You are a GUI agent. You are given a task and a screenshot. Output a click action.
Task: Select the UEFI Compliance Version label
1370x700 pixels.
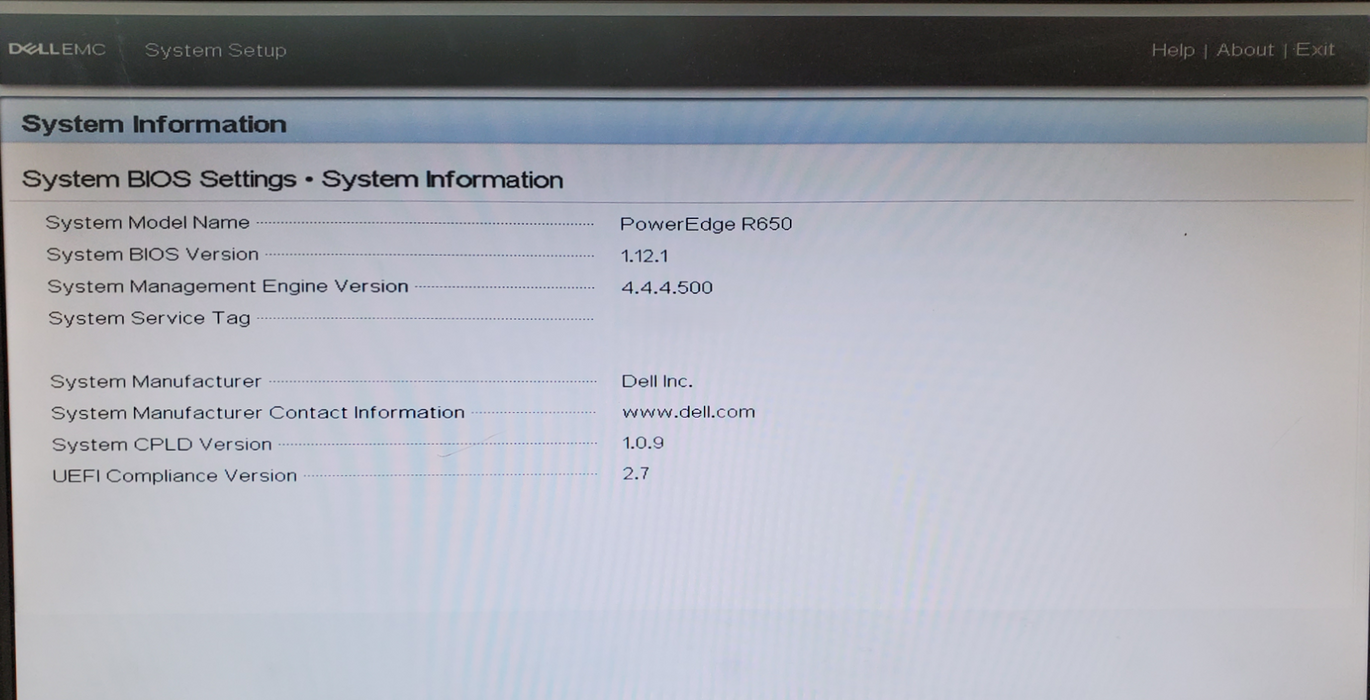(175, 476)
